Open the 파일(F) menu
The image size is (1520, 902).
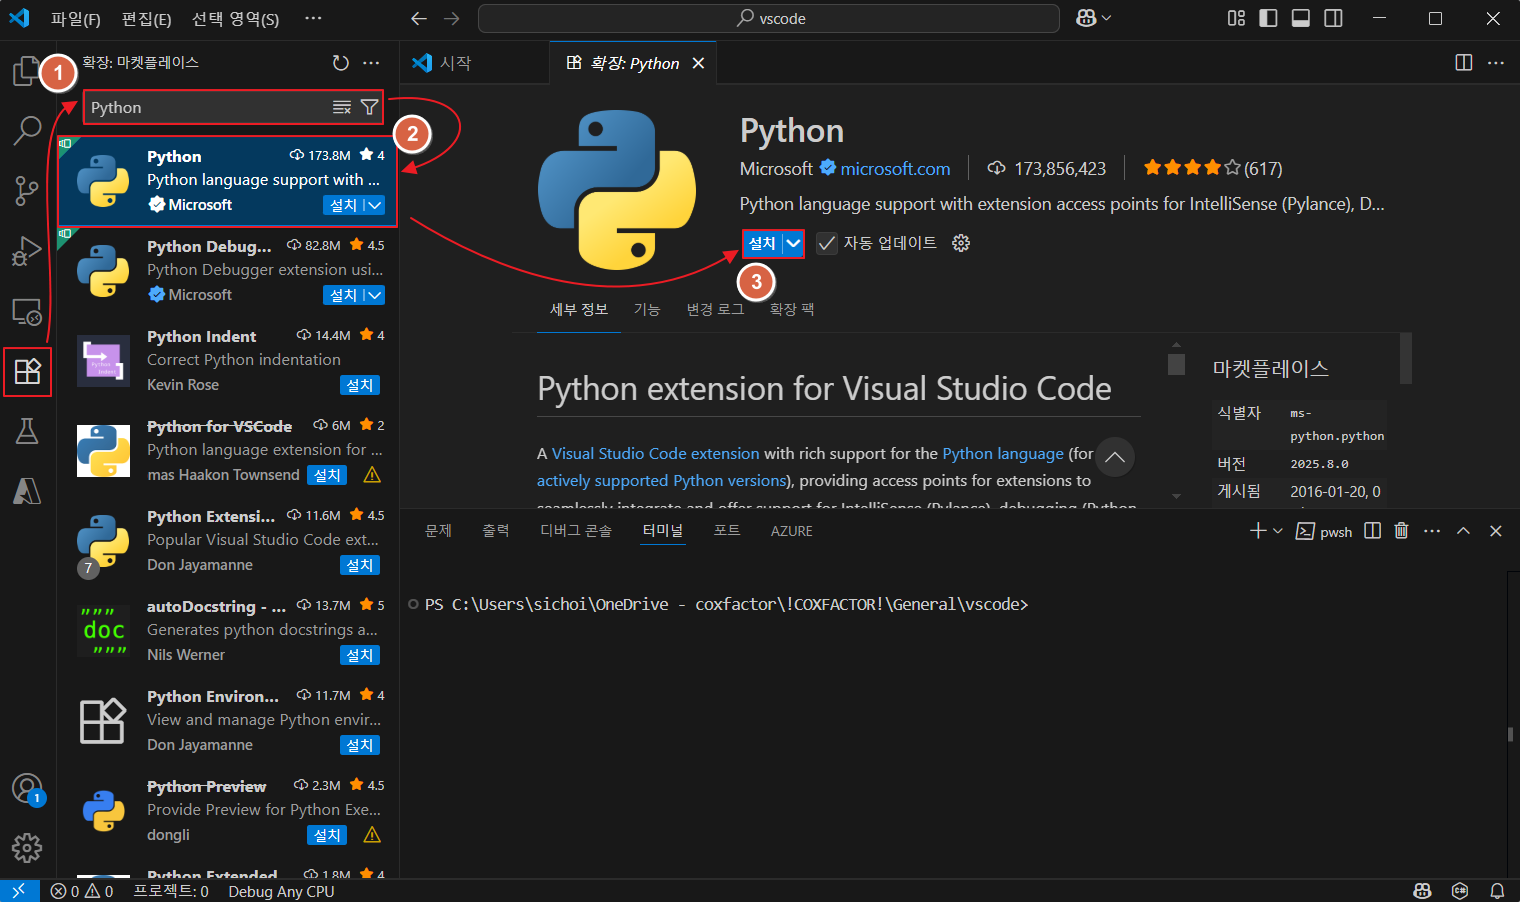pyautogui.click(x=76, y=19)
